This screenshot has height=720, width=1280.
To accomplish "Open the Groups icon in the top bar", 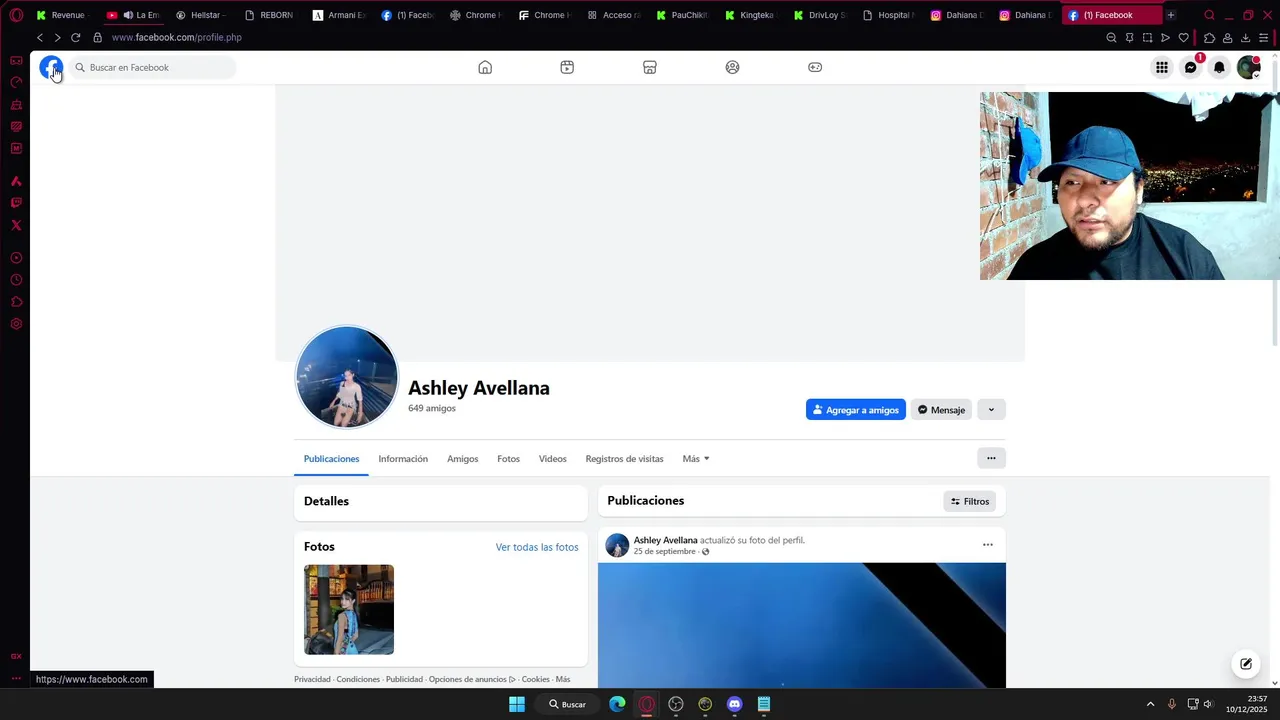I will click(x=732, y=67).
